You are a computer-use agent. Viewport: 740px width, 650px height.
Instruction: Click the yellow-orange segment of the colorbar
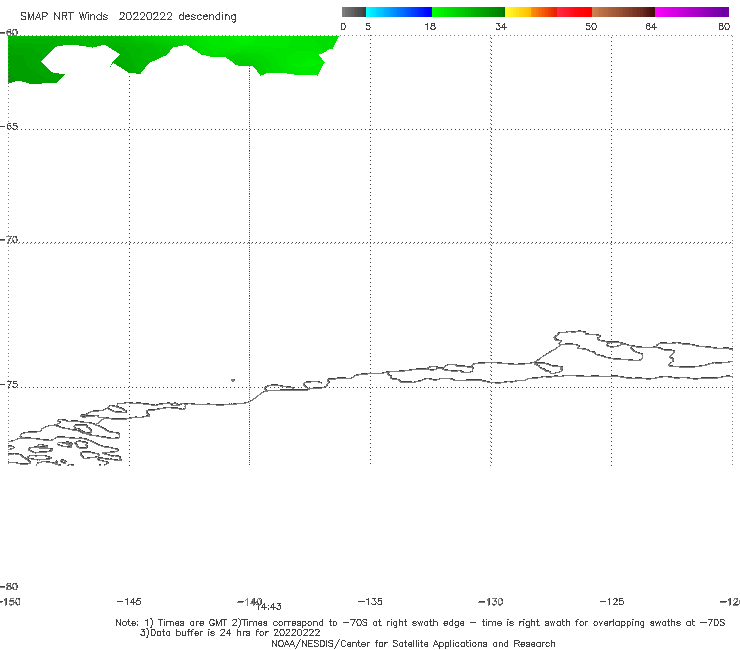pyautogui.click(x=531, y=12)
